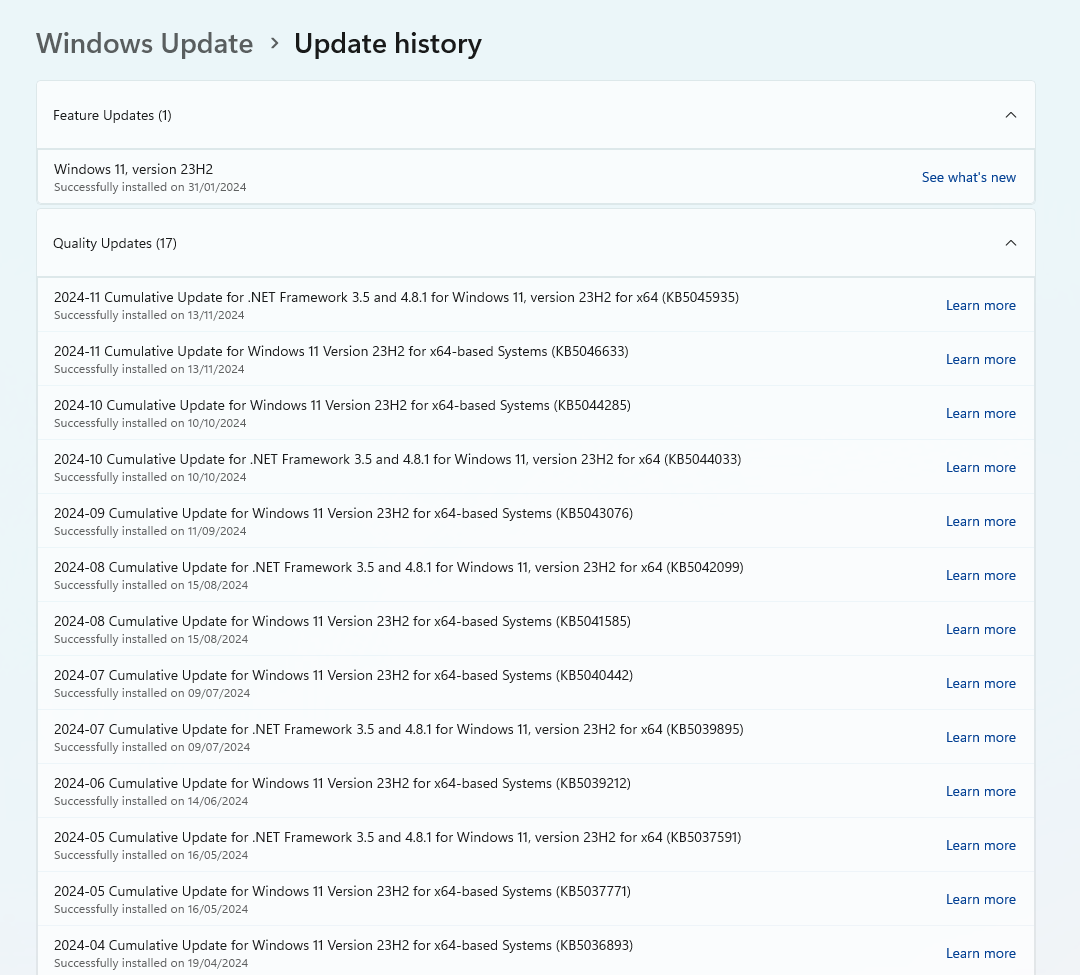Click the 2024-08 .NET Framework KB5042099 title
This screenshot has height=975, width=1080.
pos(399,567)
